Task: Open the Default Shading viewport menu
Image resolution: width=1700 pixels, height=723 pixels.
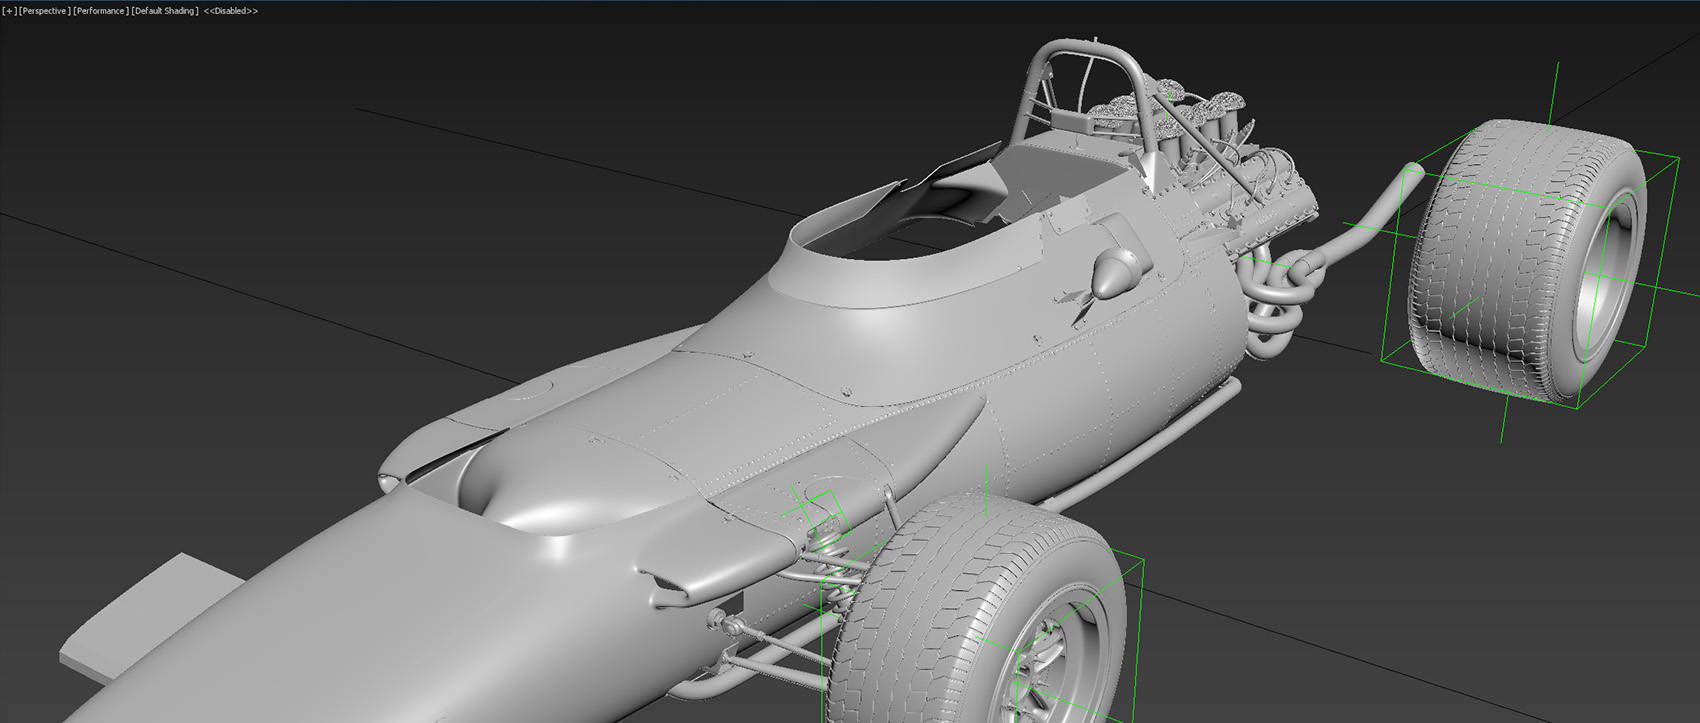Action: click(164, 11)
